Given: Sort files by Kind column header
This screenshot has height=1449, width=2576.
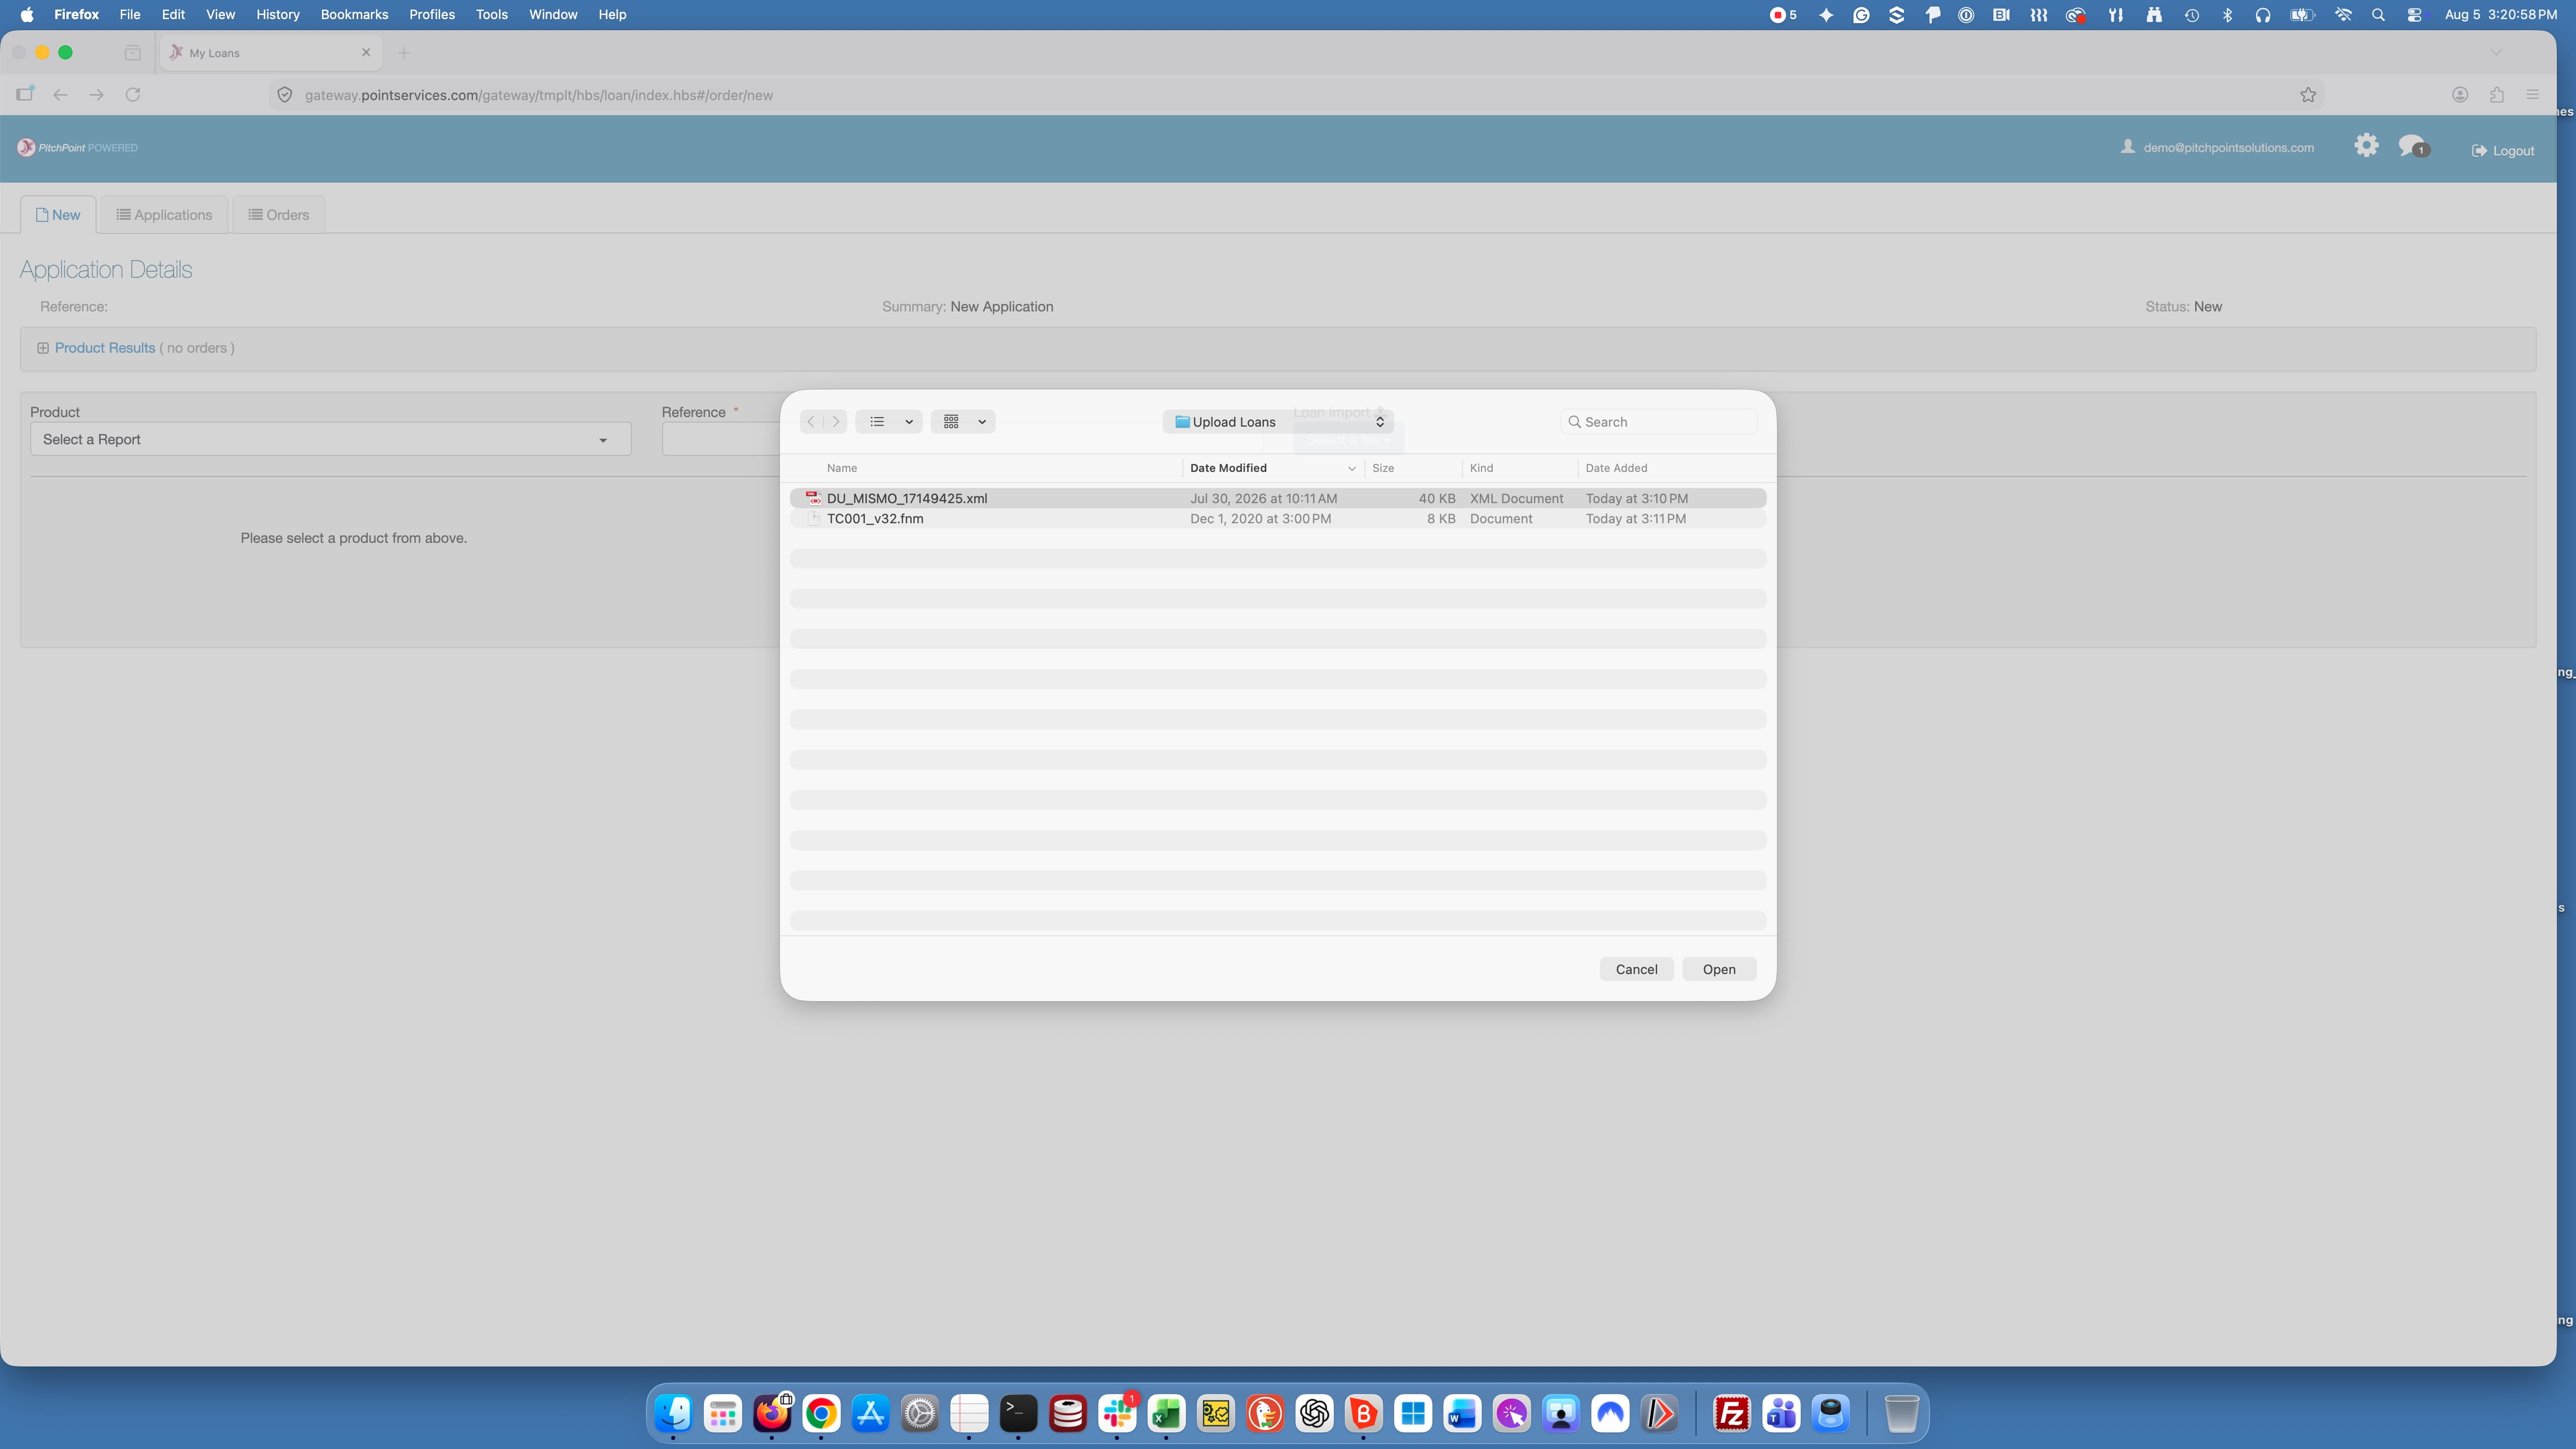Looking at the screenshot, I should click(x=1481, y=468).
